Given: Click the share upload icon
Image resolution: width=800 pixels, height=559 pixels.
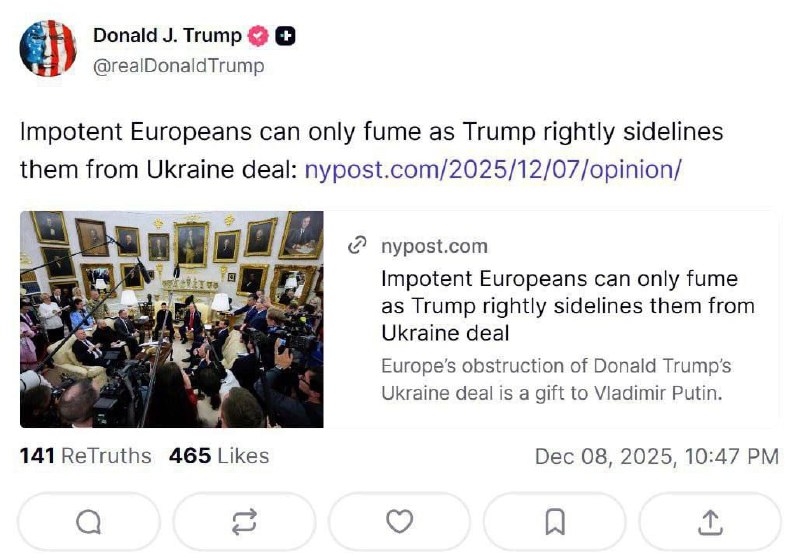Looking at the screenshot, I should [x=710, y=521].
